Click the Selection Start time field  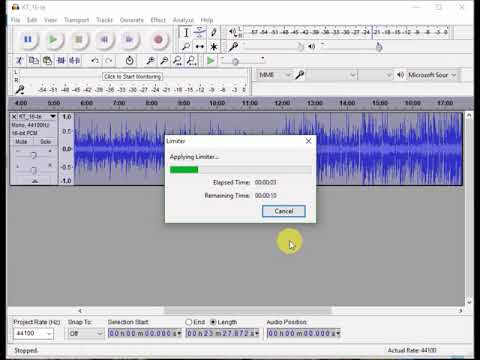(145, 333)
